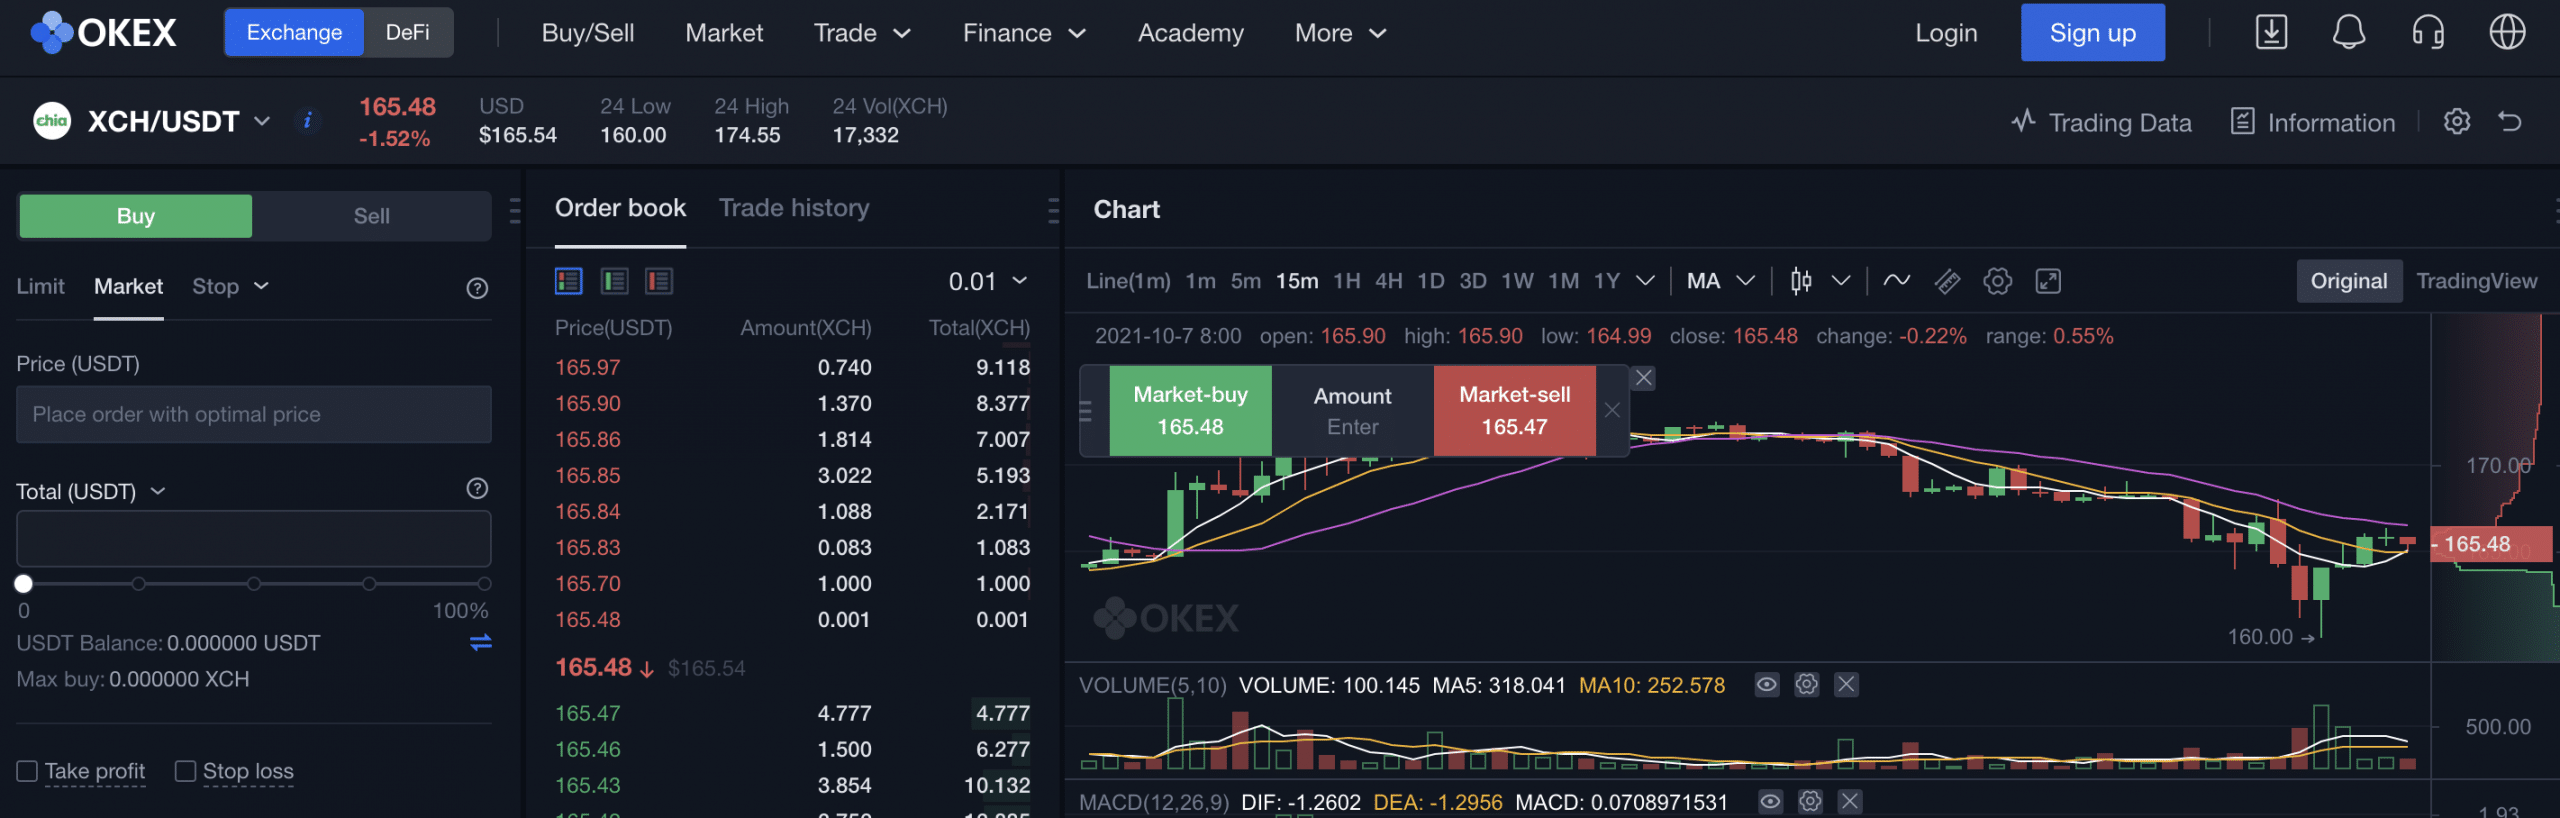Set amount slider to 100% point
Viewport: 2560px width, 818px height.
tap(484, 584)
